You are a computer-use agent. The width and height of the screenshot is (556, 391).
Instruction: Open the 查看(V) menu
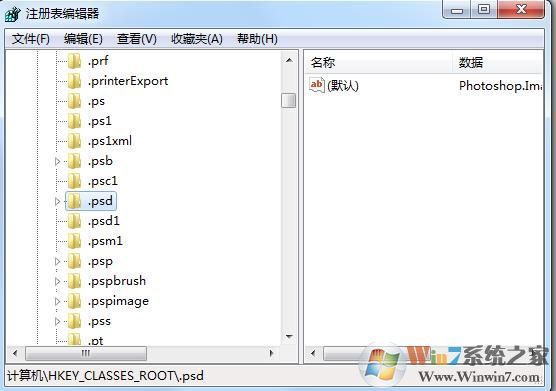137,39
